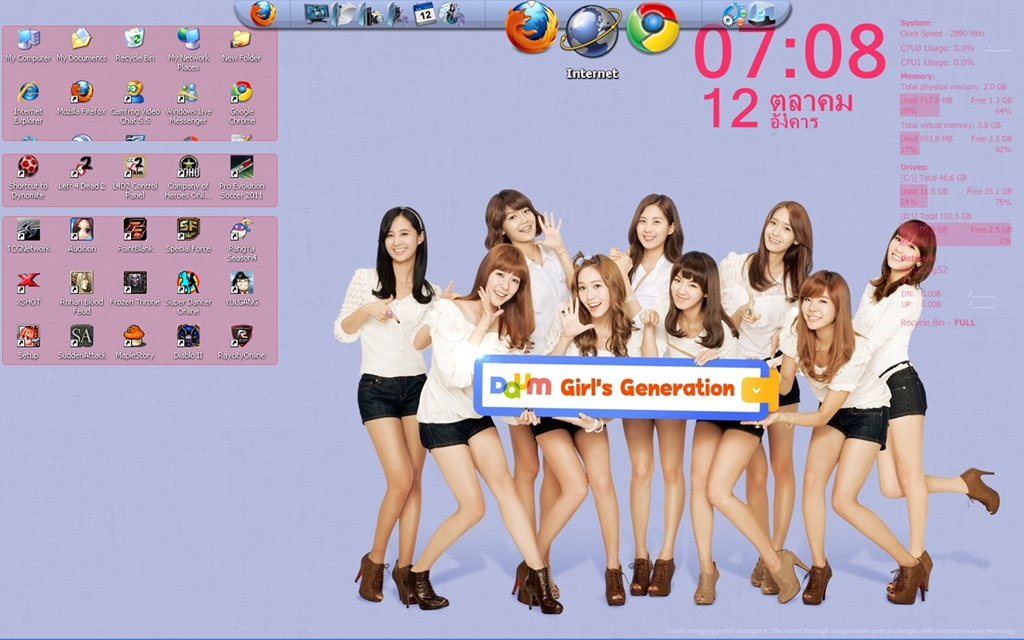Image resolution: width=1024 pixels, height=640 pixels.
Task: Open the Windows Live Messenger shortcut
Action: tap(188, 103)
